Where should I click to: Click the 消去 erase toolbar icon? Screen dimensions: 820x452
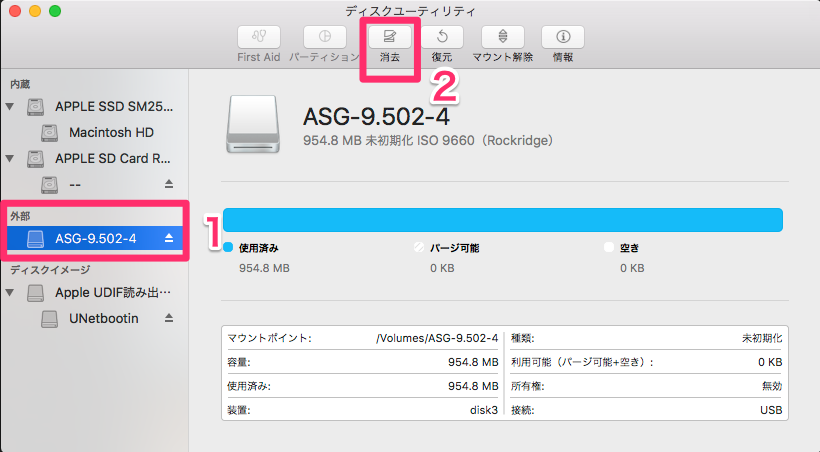click(390, 37)
